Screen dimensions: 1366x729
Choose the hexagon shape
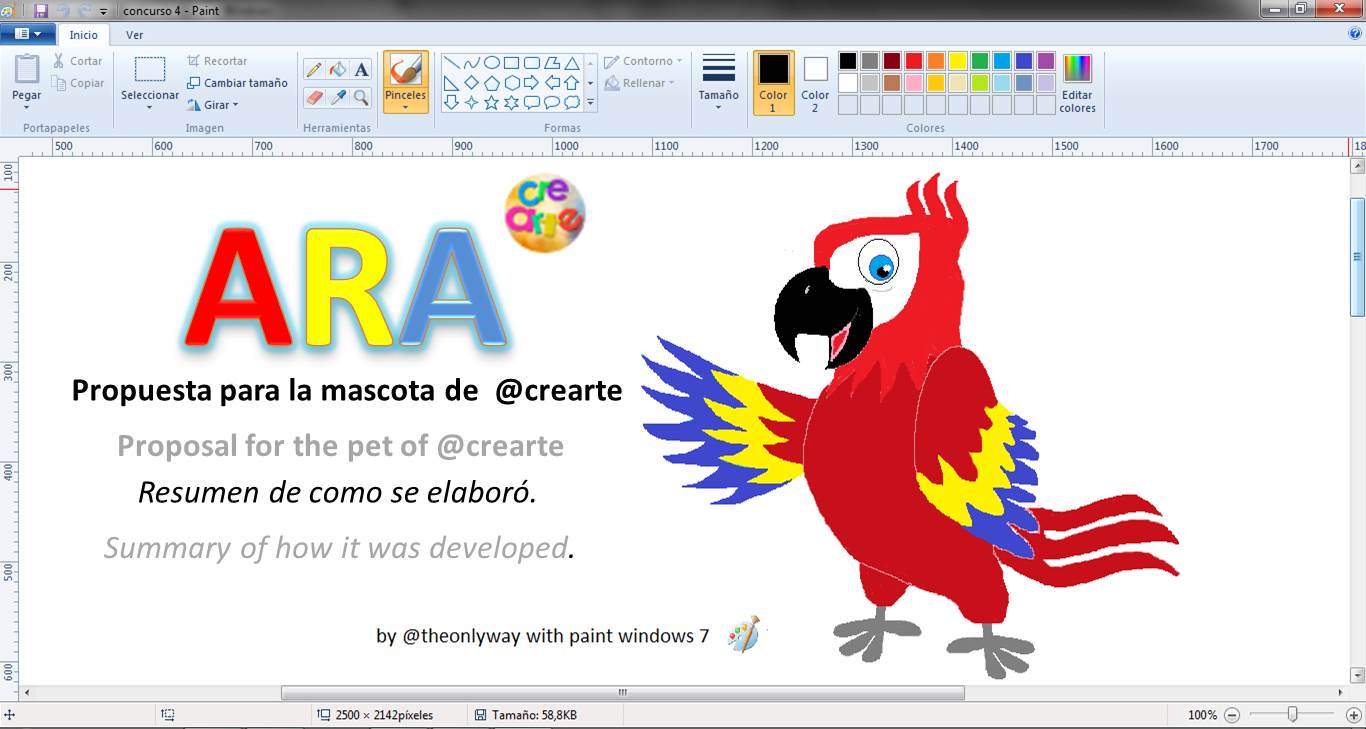click(512, 82)
